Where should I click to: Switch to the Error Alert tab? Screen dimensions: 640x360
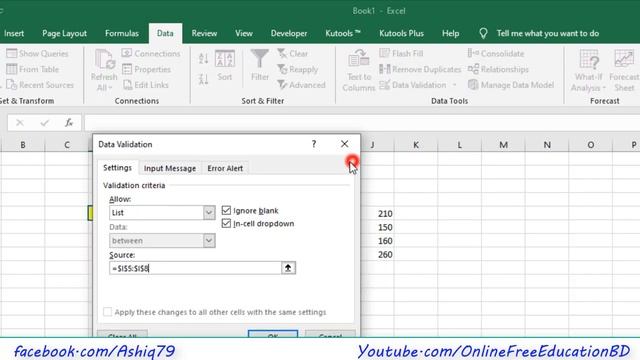(x=225, y=168)
